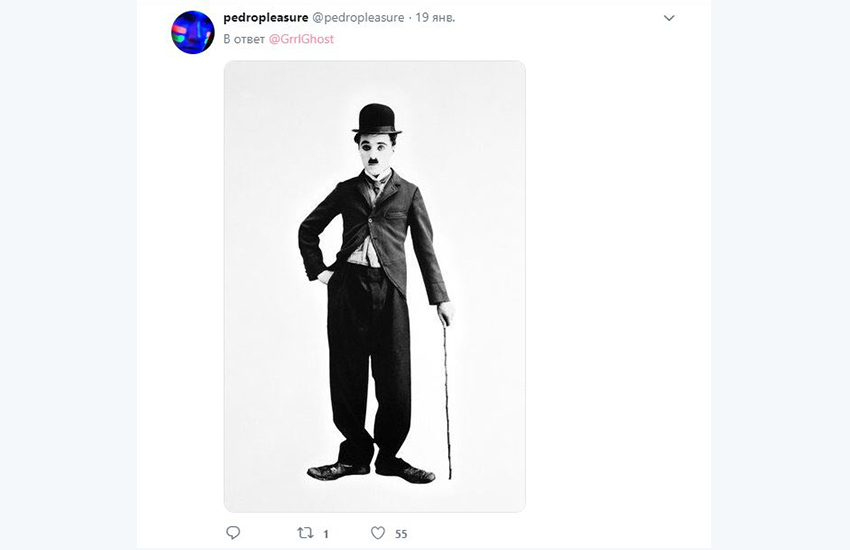Like the tweet with the heart icon
Viewport: 850px width, 550px height.
click(x=378, y=533)
